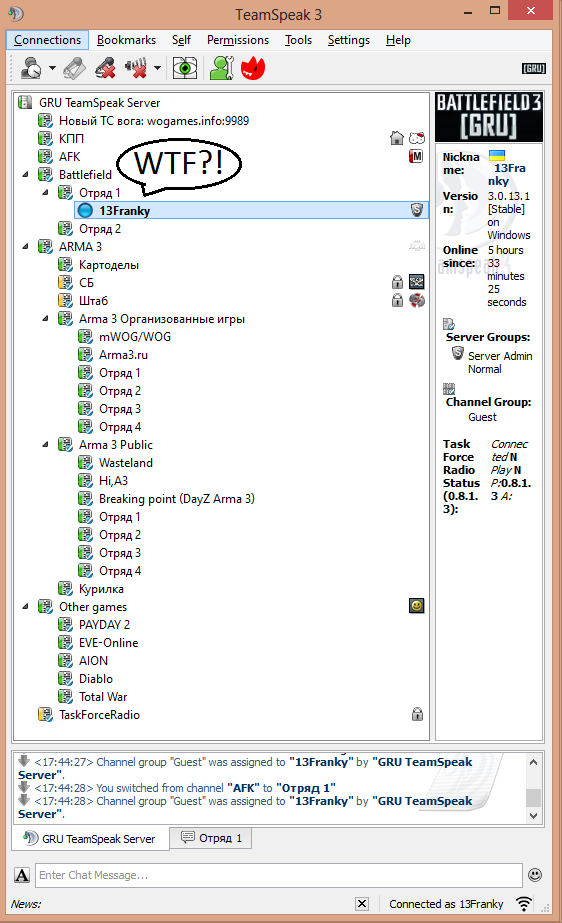Toggle the mute microphone icon
562x923 pixels.
point(106,68)
